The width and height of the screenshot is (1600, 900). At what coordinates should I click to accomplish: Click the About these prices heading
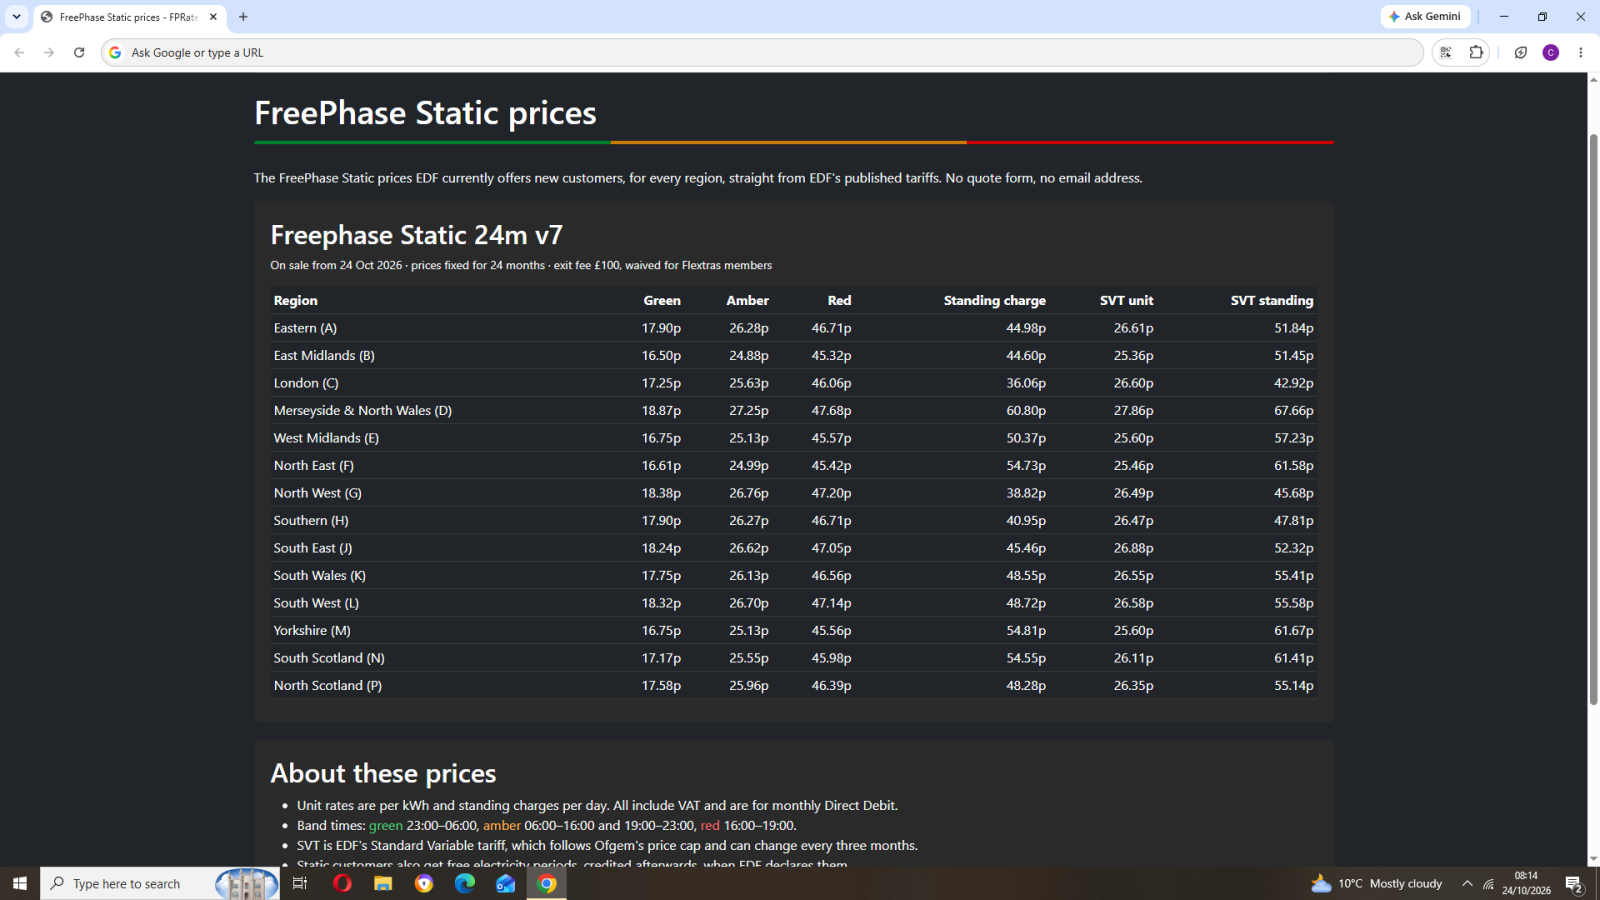[x=383, y=773]
